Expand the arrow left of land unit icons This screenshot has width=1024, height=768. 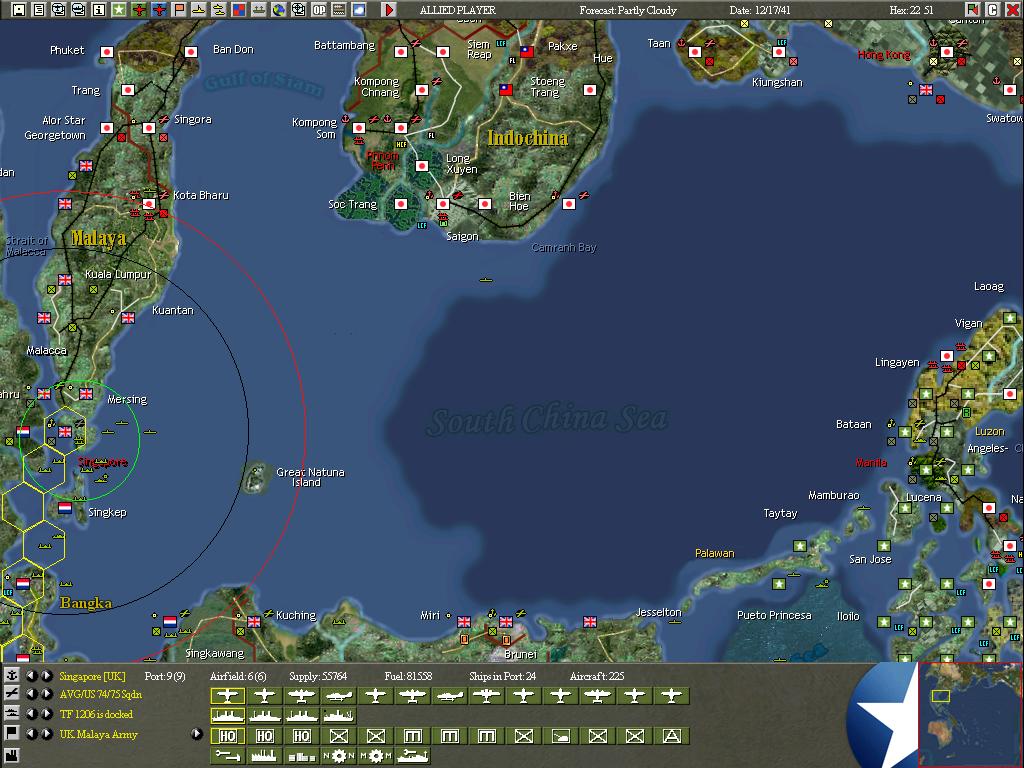(x=196, y=734)
